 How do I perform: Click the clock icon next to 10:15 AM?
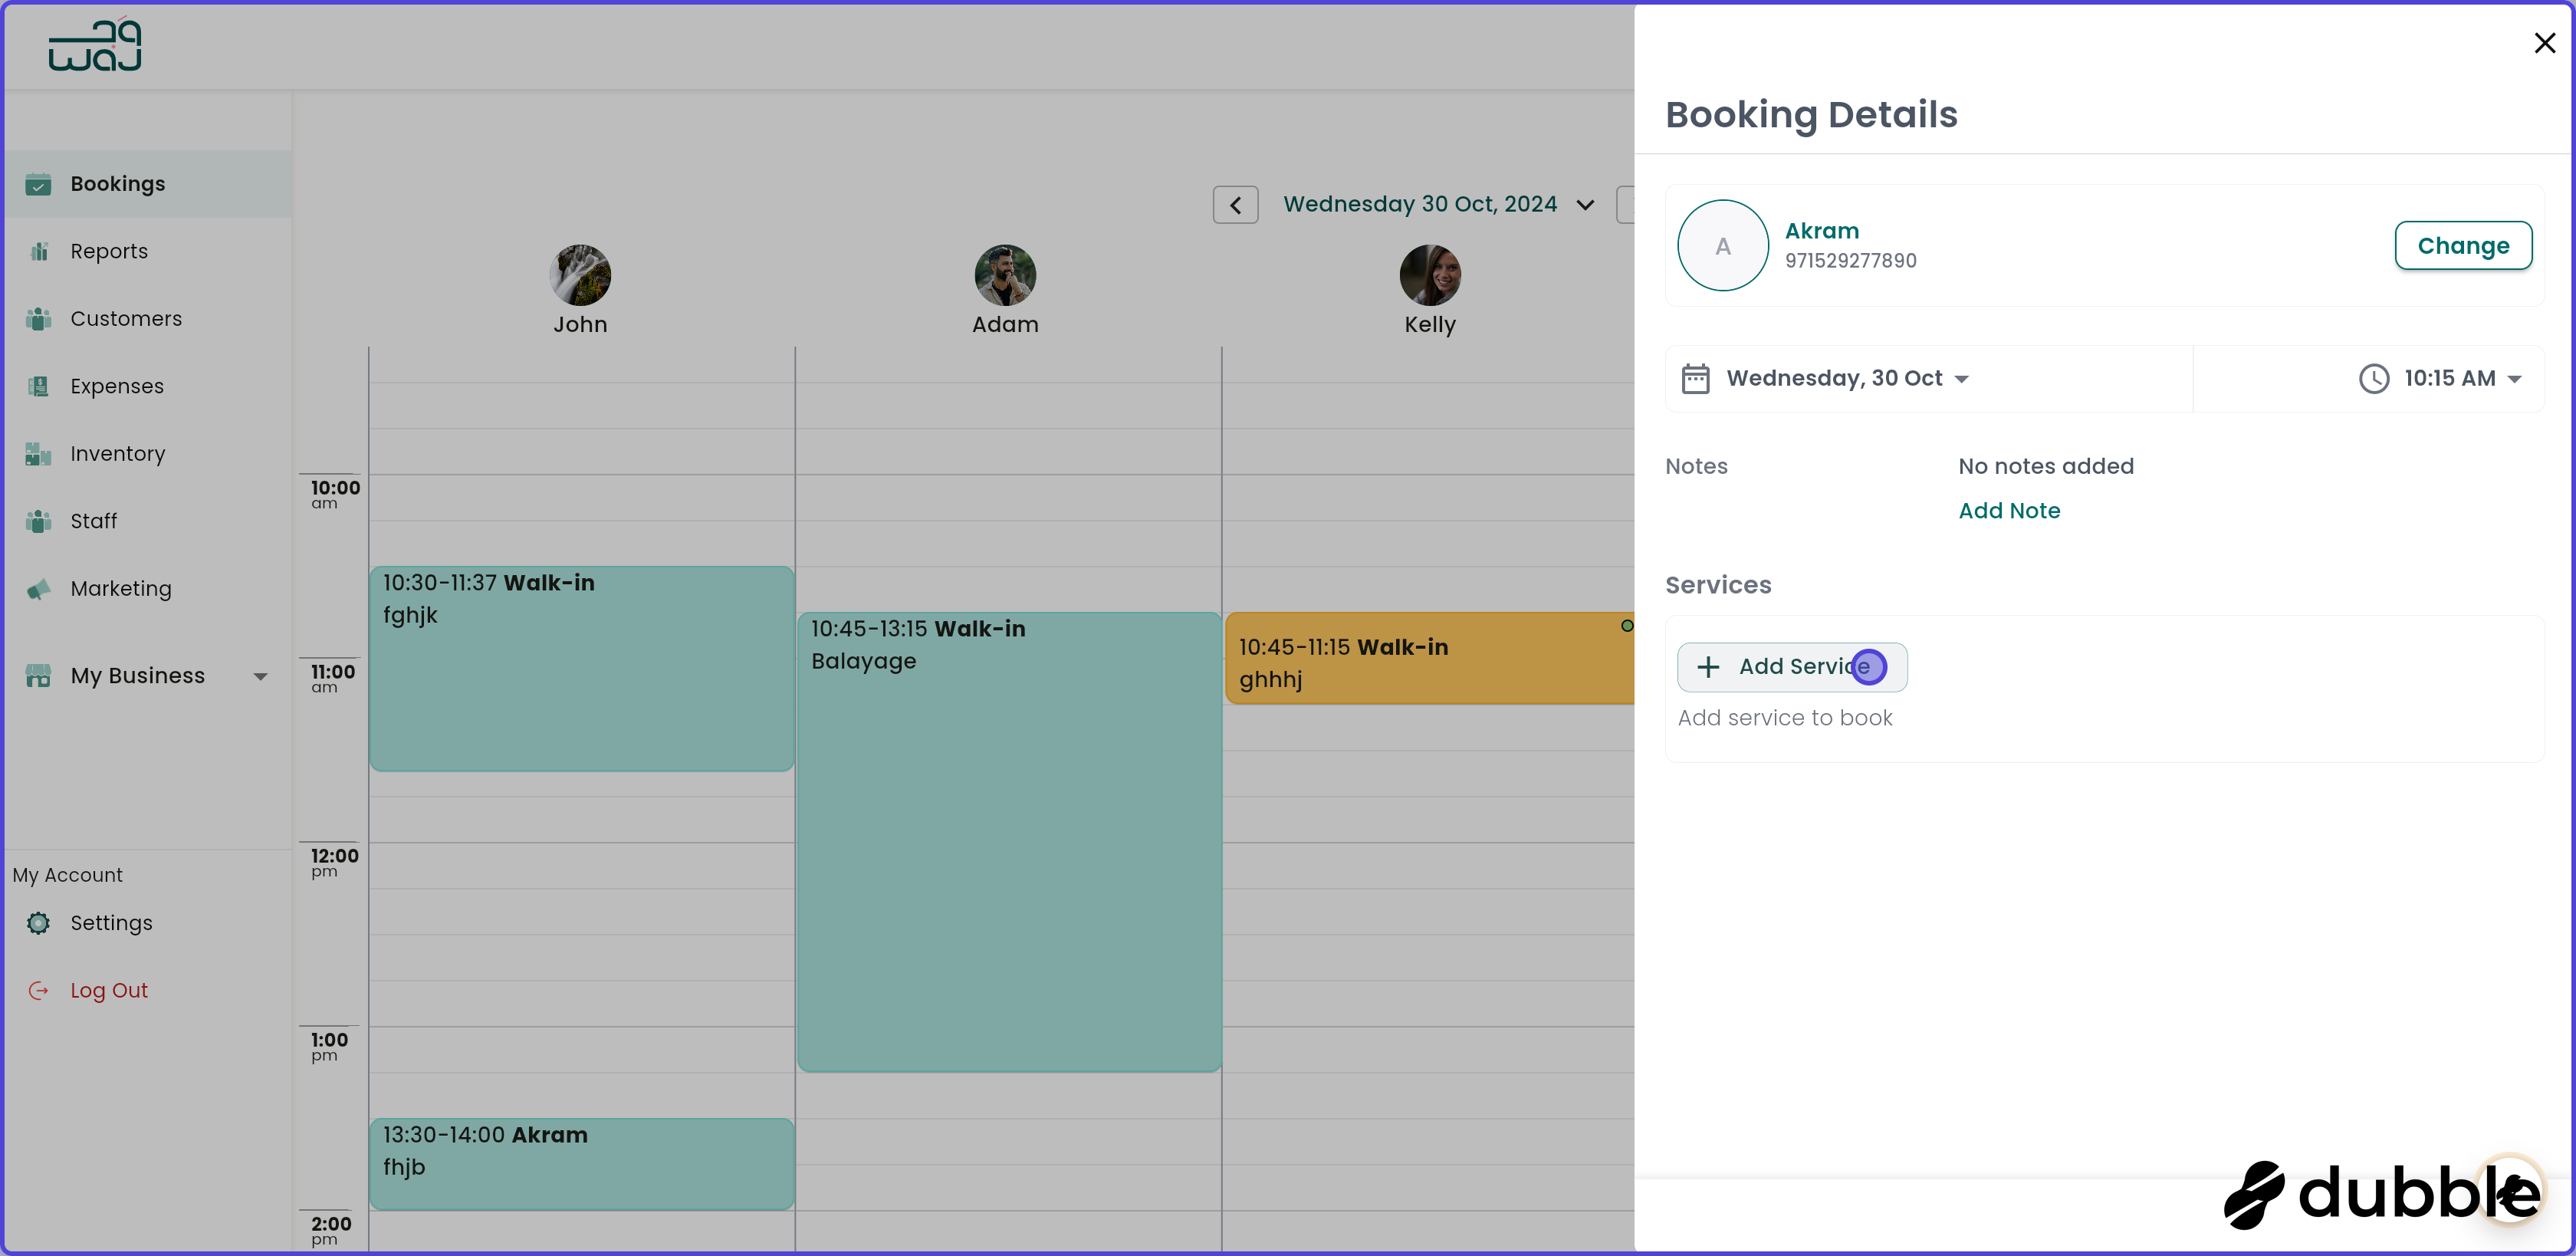(x=2374, y=378)
